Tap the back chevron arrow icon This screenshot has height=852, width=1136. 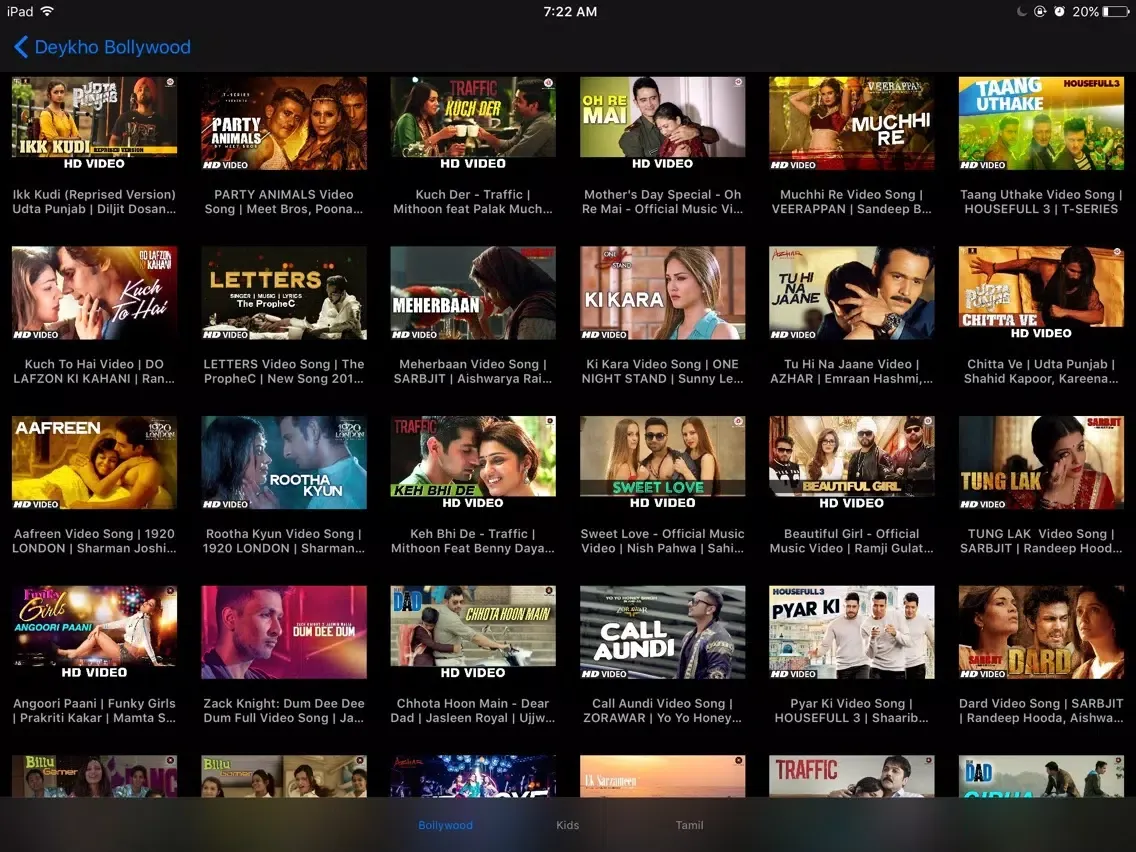tap(21, 47)
